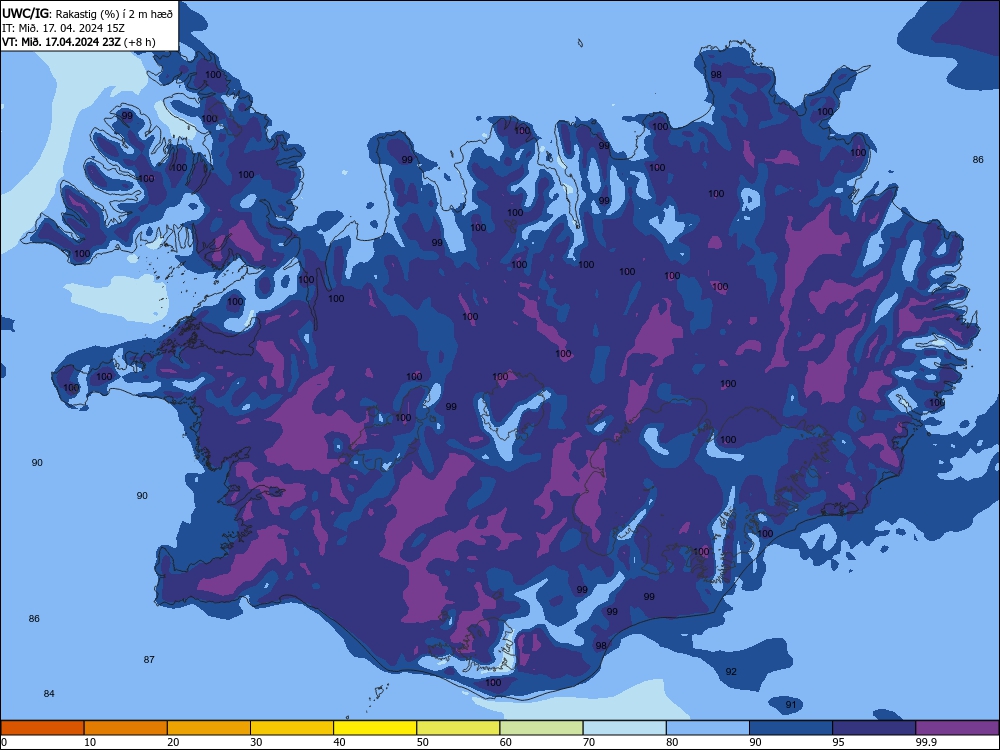Pick the pale blue 70–80 legend swatch

pyautogui.click(x=625, y=728)
